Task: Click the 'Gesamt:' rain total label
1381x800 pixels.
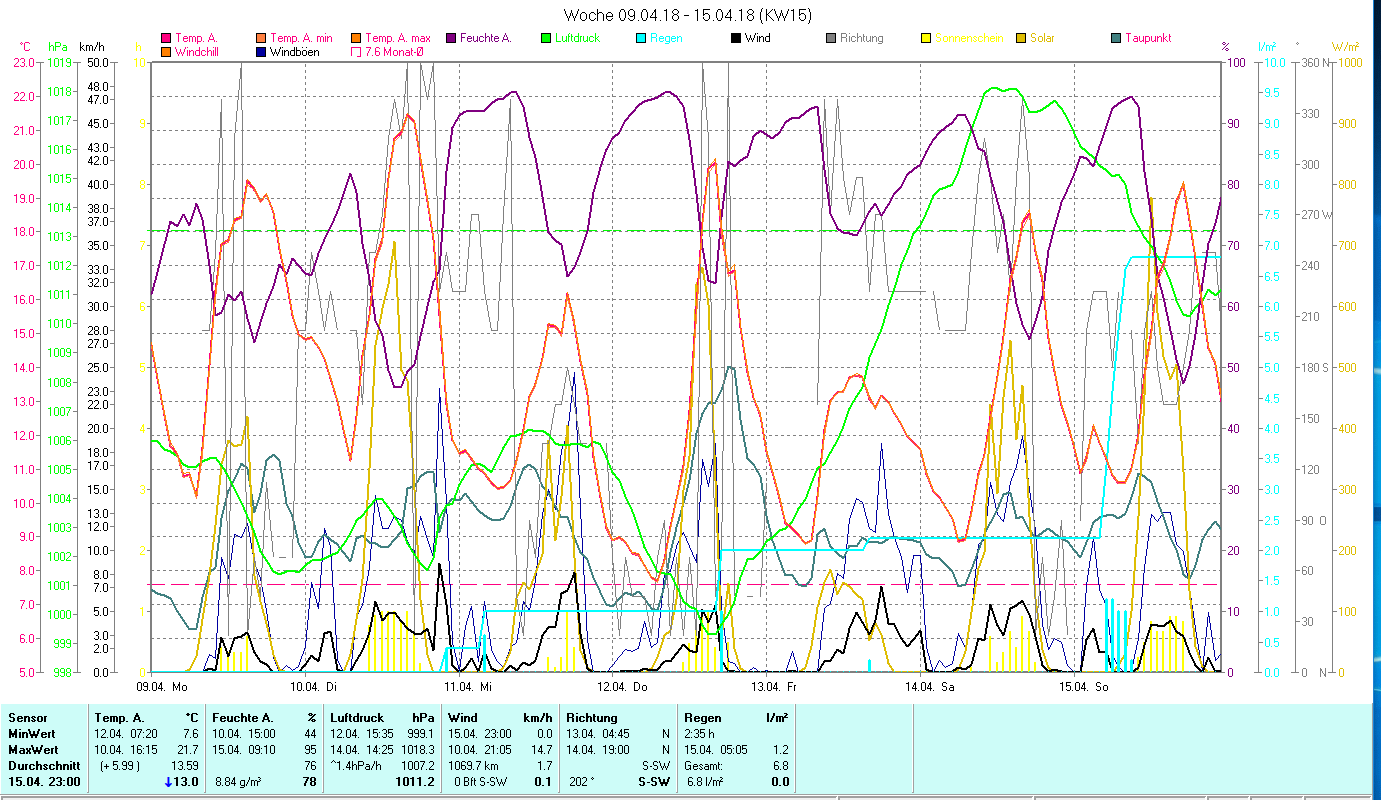Action: click(703, 766)
